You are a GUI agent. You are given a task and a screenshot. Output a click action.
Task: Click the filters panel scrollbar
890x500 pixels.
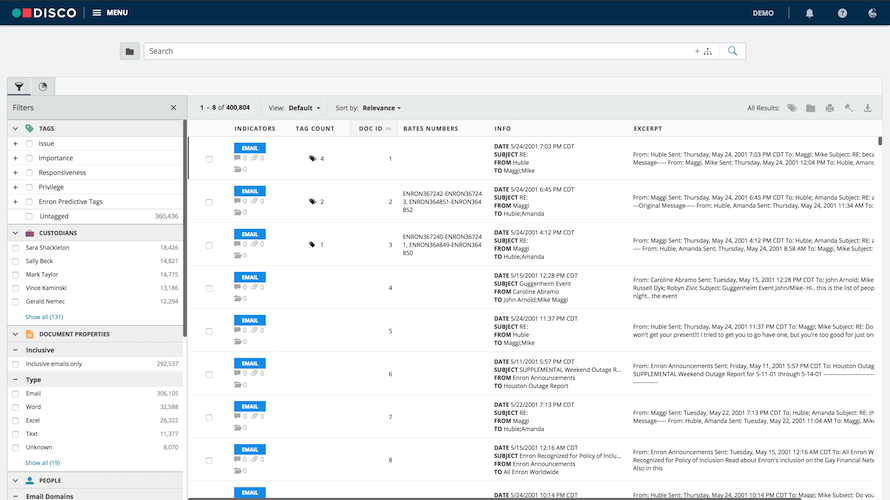(x=185, y=228)
